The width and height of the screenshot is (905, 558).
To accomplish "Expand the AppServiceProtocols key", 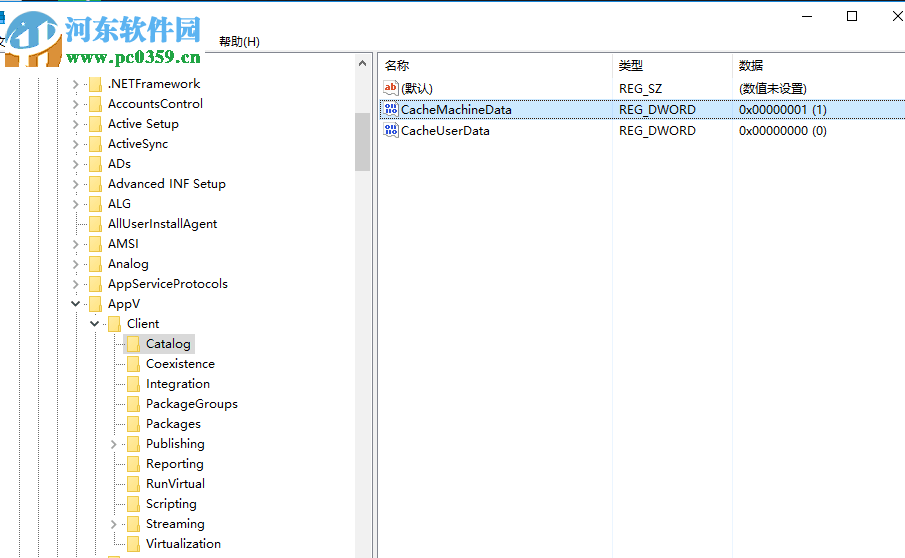I will pyautogui.click(x=76, y=284).
